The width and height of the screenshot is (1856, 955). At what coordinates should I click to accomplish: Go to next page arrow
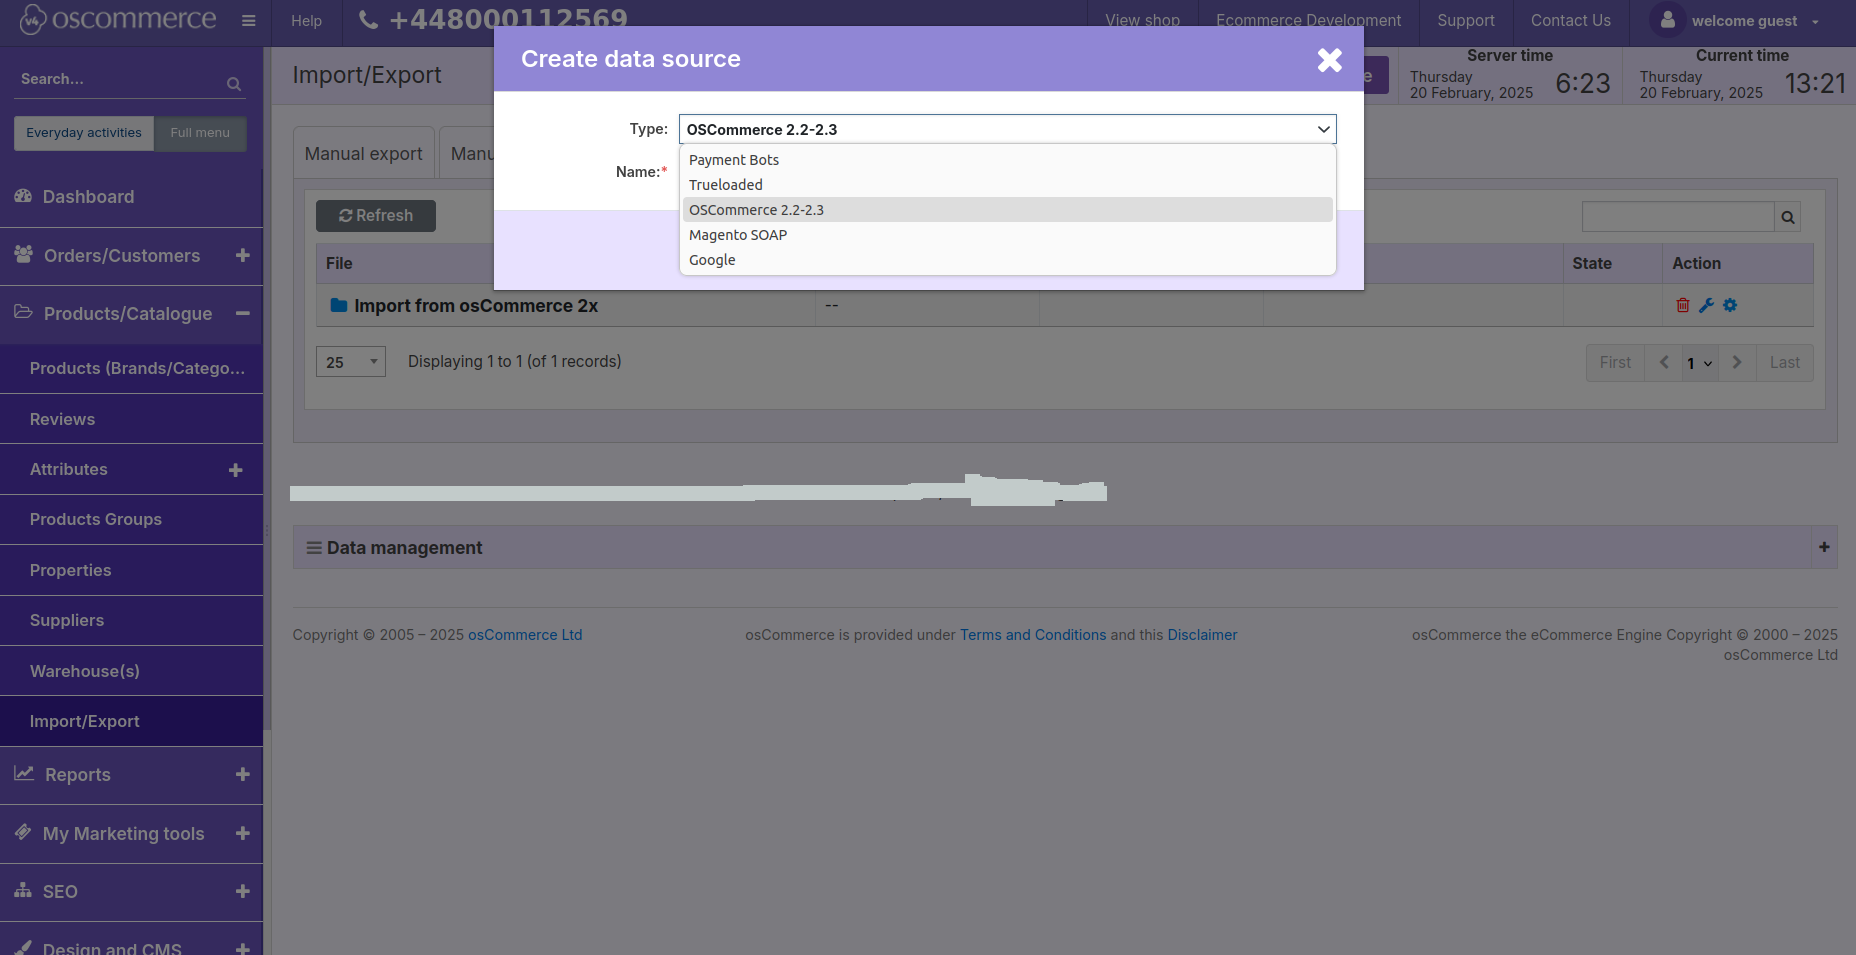[x=1737, y=363]
